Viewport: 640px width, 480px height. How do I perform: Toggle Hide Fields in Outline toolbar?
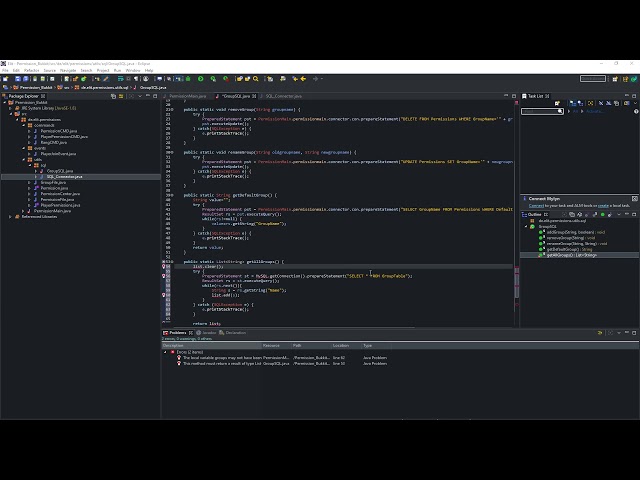click(x=587, y=214)
